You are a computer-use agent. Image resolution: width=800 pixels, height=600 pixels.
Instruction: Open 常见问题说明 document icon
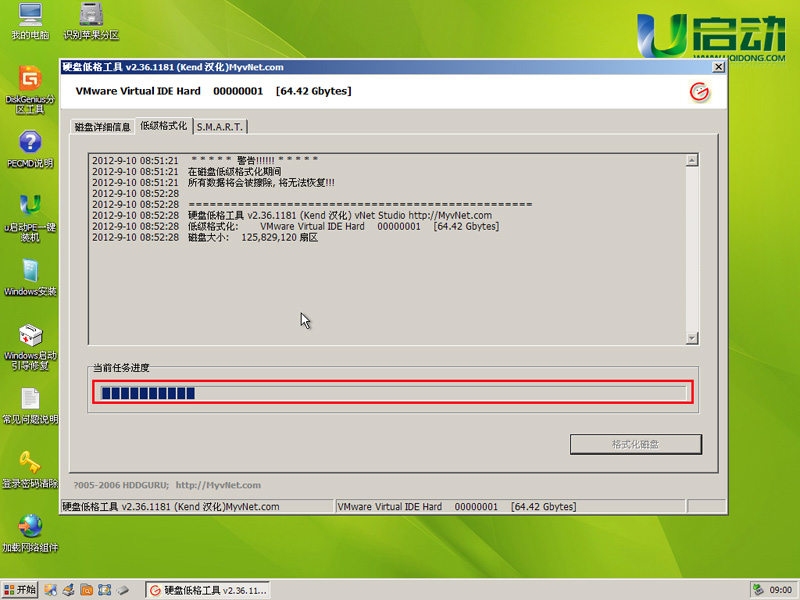pos(30,406)
